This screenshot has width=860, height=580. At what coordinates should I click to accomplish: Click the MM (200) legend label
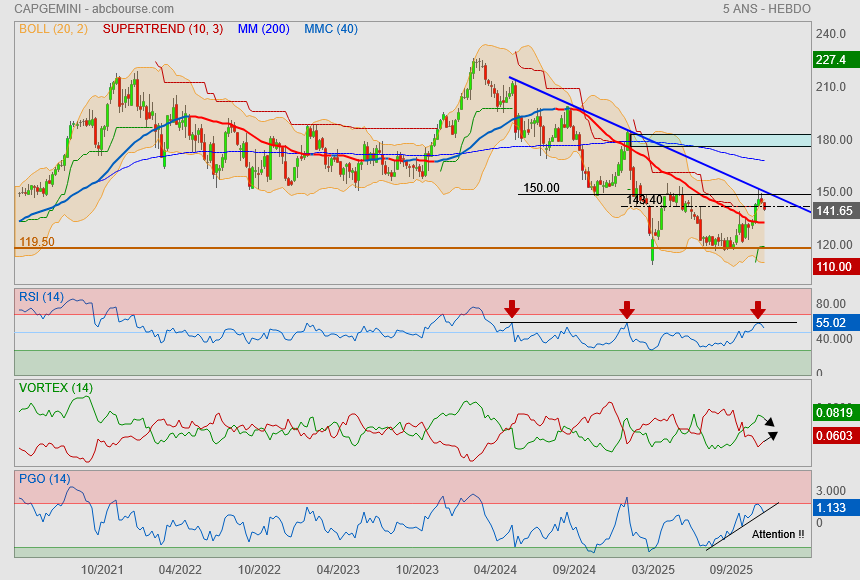click(265, 29)
